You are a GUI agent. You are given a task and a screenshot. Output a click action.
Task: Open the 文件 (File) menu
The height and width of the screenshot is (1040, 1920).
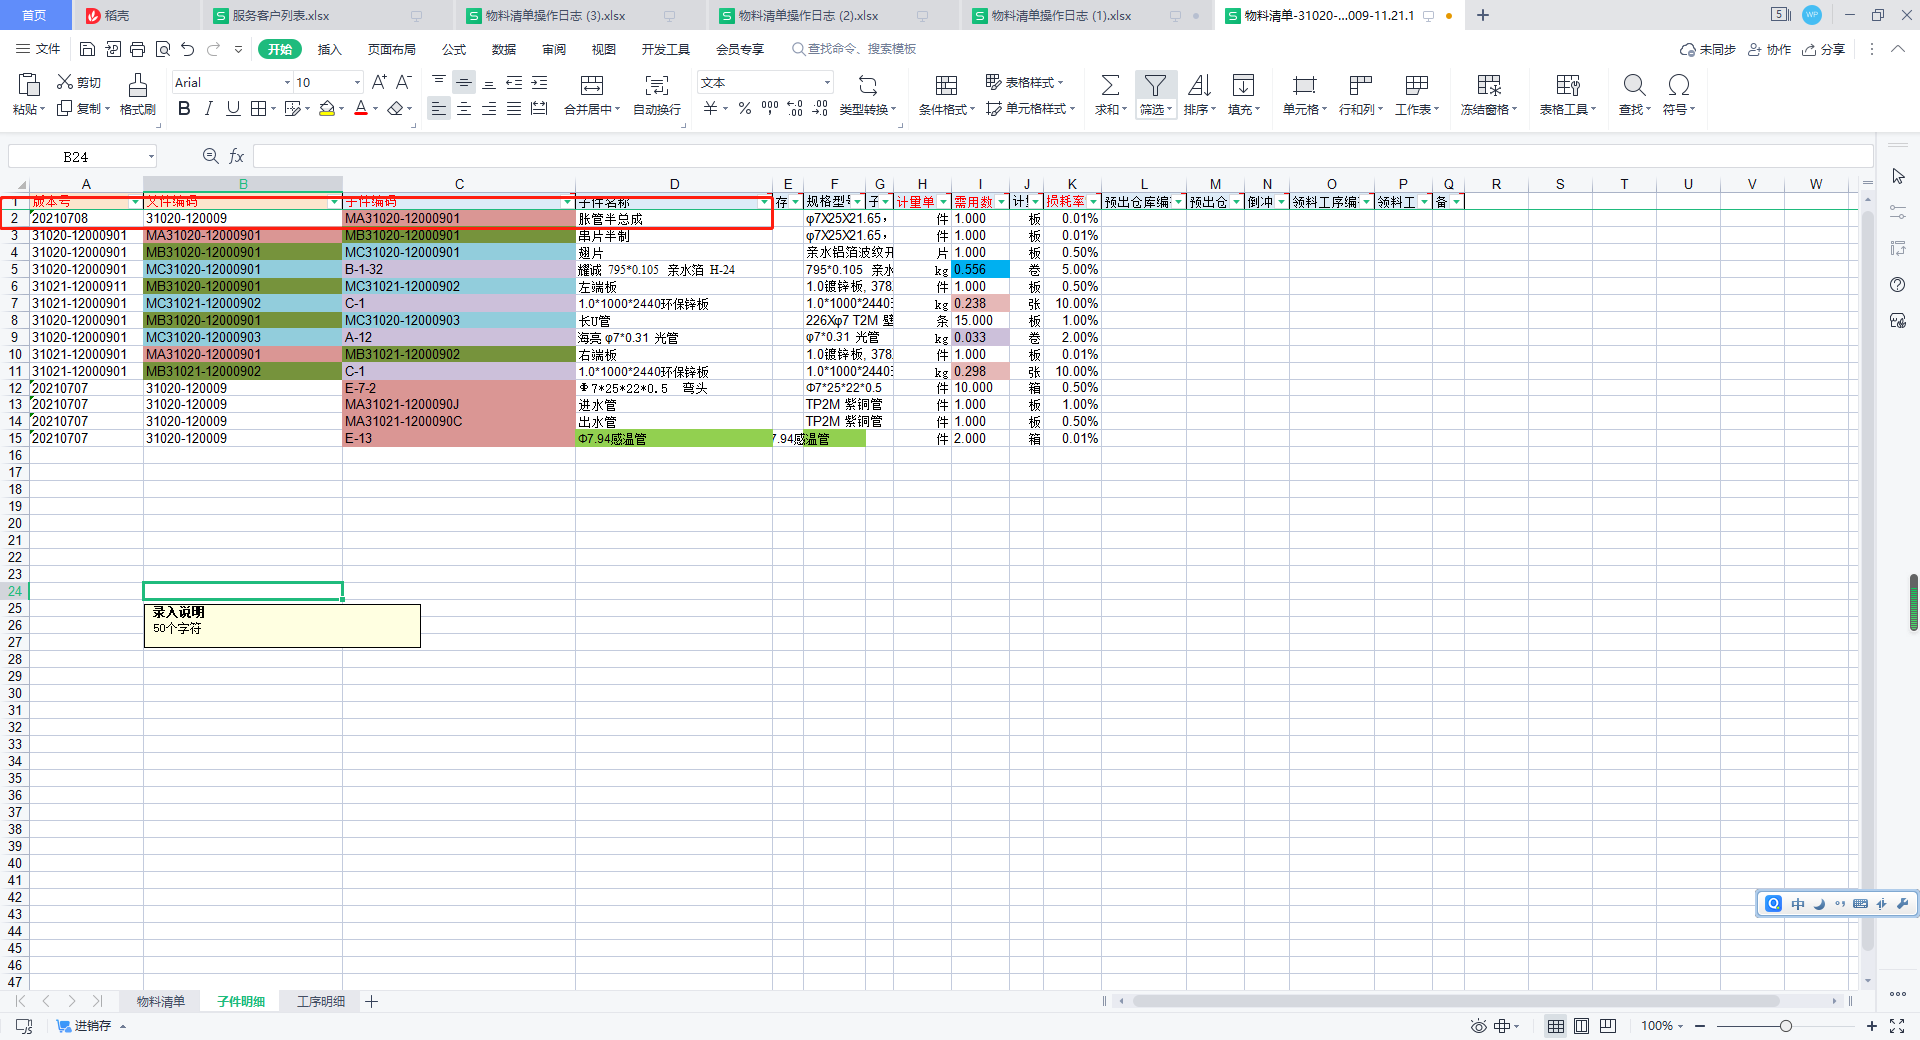pyautogui.click(x=38, y=49)
